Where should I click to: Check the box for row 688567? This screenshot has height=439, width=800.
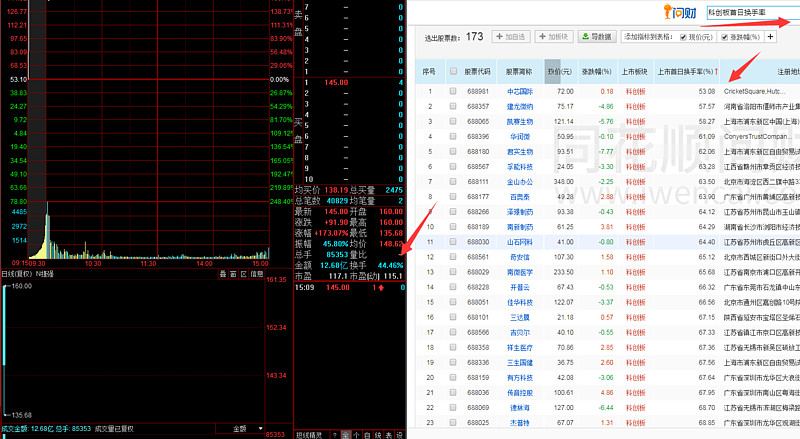tap(453, 167)
